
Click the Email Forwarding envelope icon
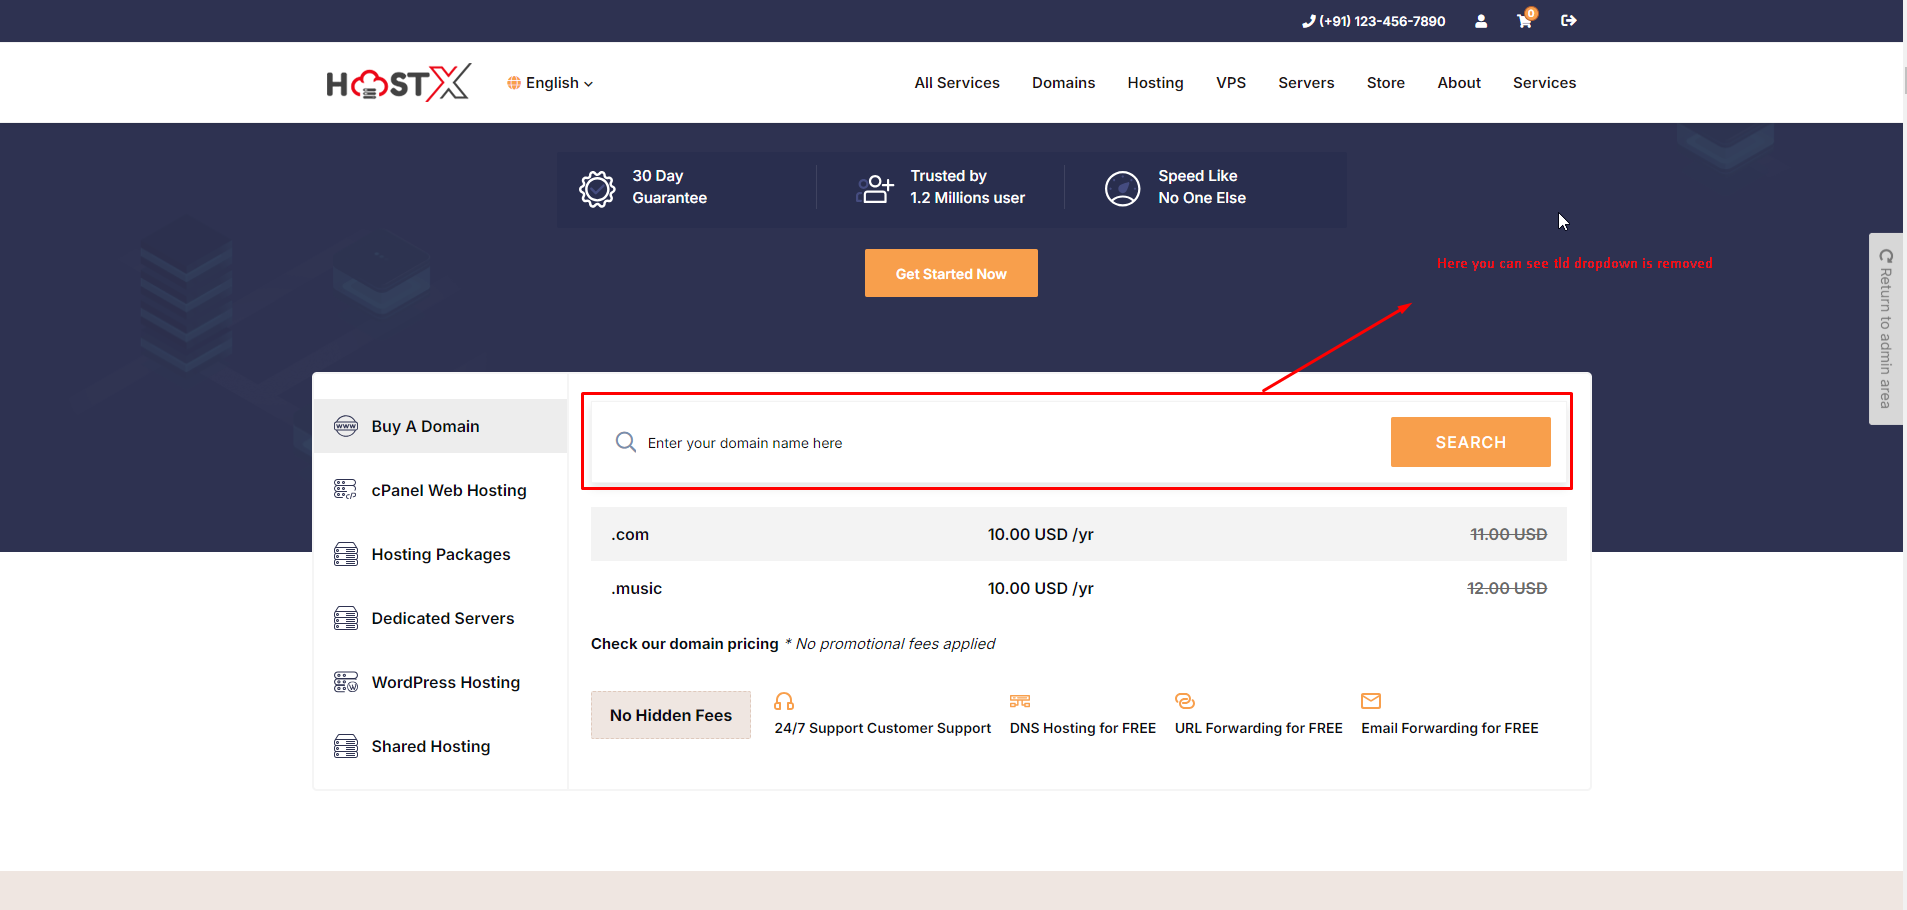tap(1371, 701)
